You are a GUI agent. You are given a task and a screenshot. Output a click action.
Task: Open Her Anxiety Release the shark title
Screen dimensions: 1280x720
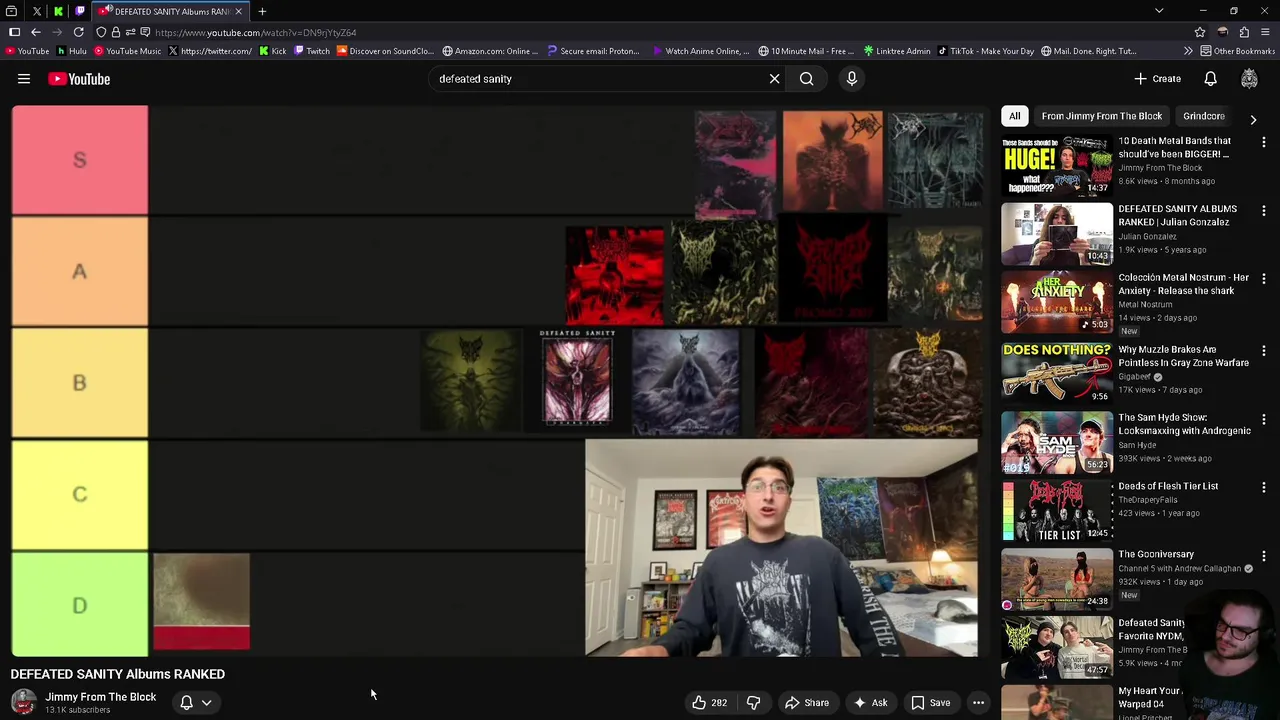pyautogui.click(x=1183, y=284)
